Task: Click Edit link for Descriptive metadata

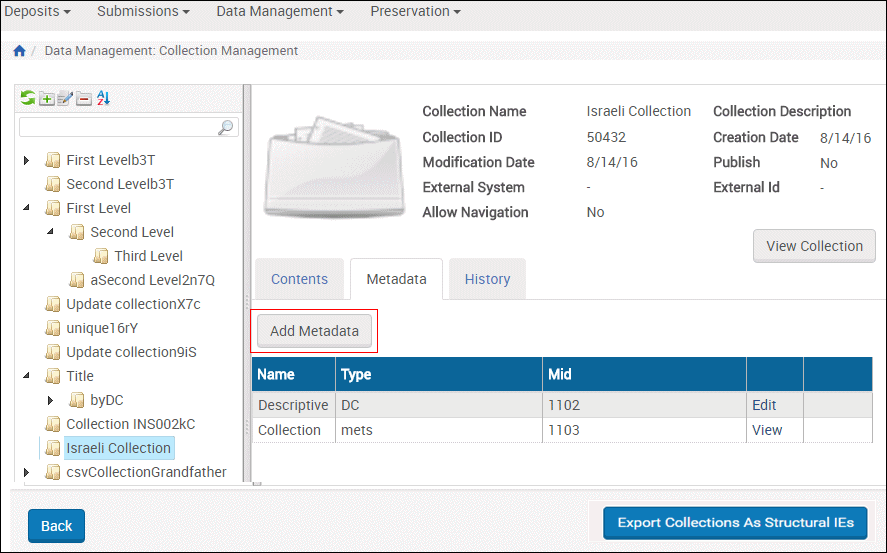Action: point(764,405)
